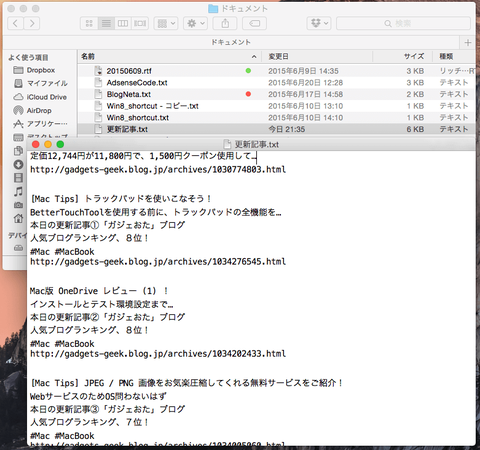Go forward with Finder's forward arrow
480x450 pixels.
click(x=32, y=23)
